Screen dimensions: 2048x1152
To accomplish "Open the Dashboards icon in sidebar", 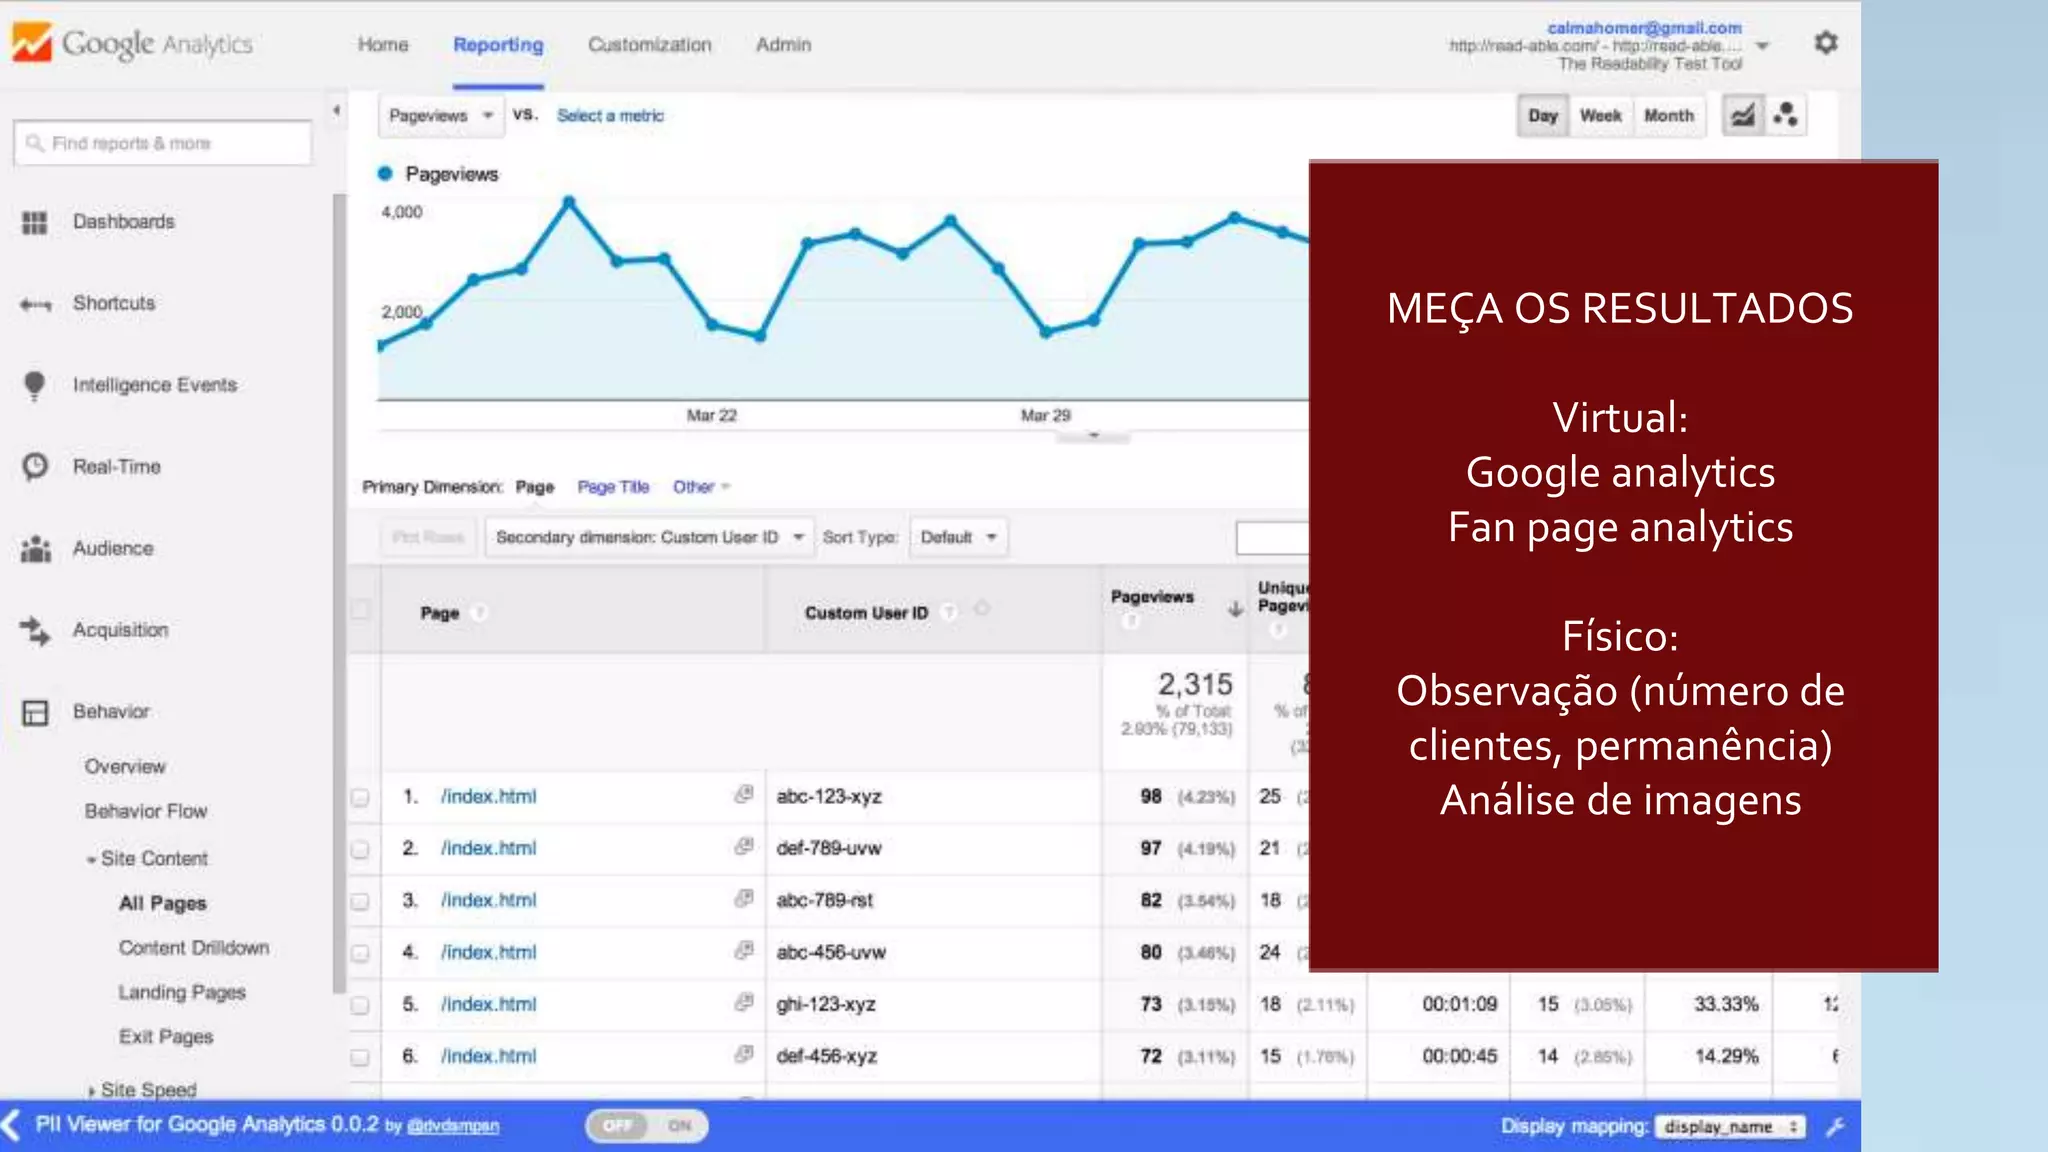I will pyautogui.click(x=35, y=222).
